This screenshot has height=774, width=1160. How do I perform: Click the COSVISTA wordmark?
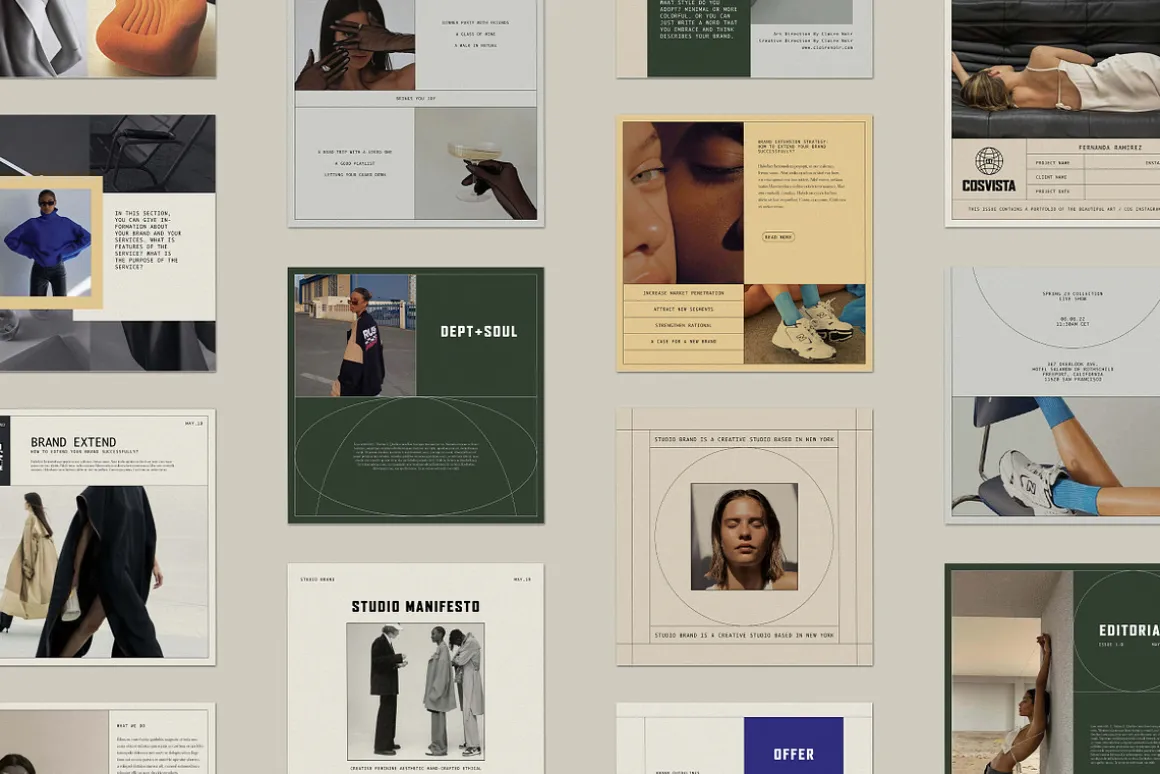click(988, 185)
